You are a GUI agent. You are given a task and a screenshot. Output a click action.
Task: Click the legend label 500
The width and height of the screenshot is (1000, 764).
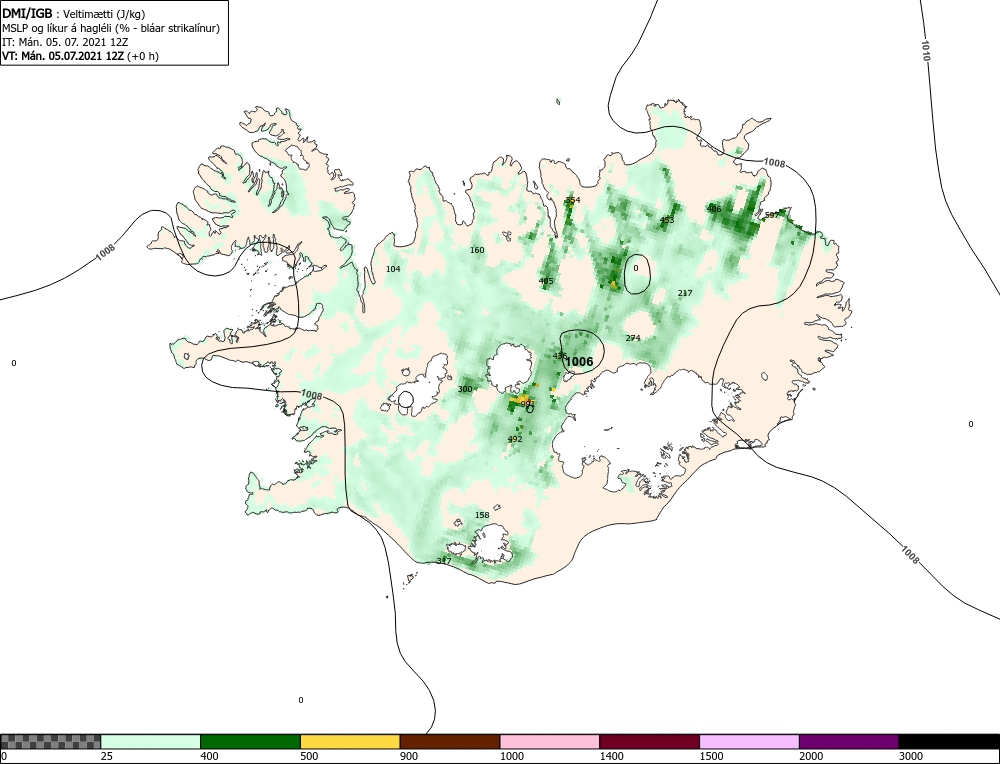[309, 756]
